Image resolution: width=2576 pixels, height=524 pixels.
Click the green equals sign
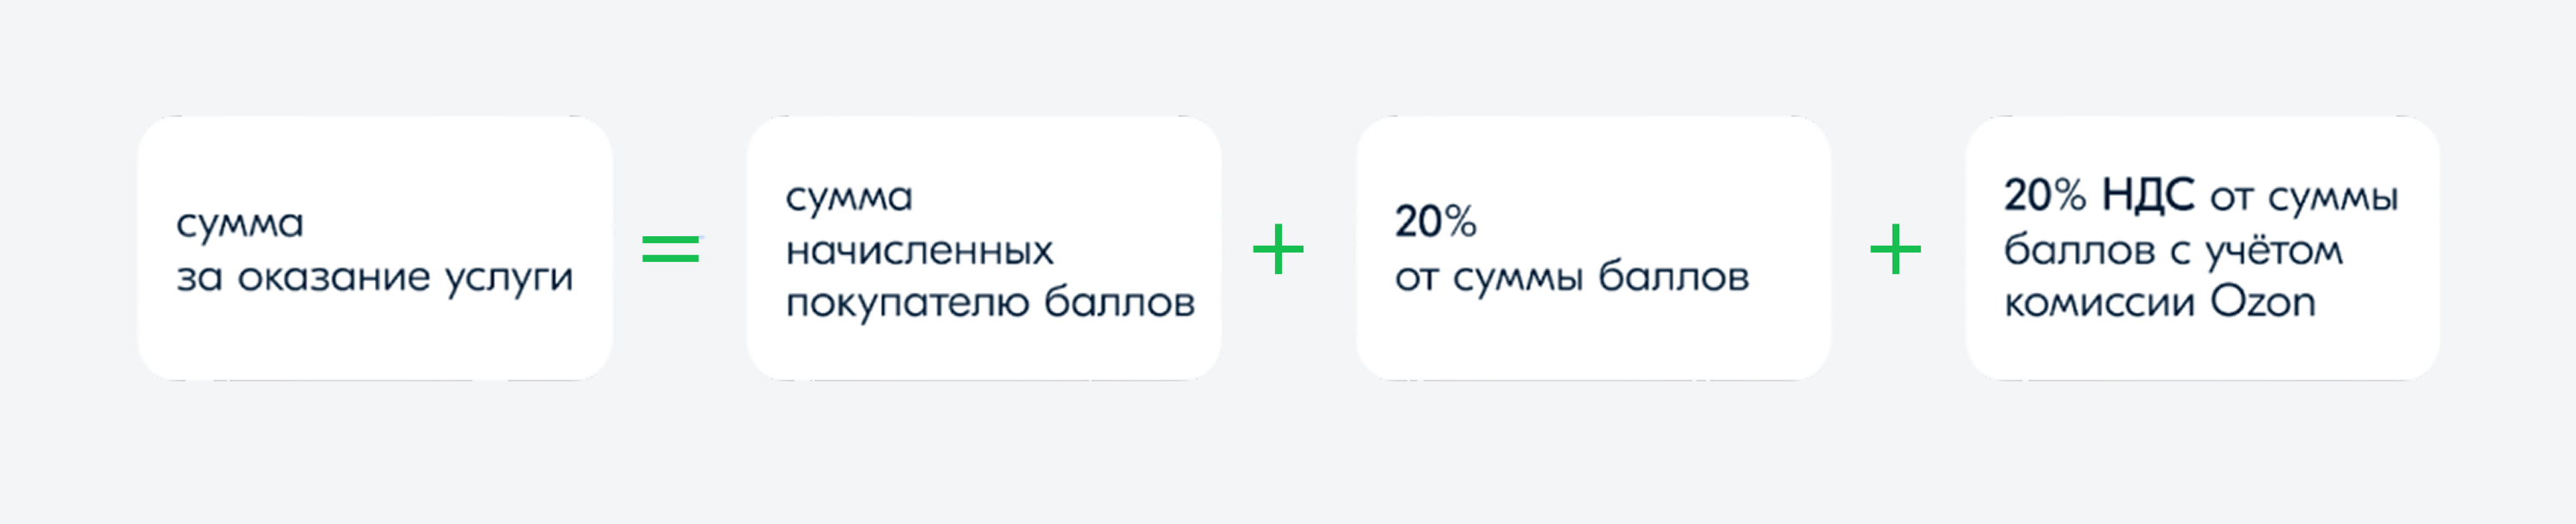[671, 248]
